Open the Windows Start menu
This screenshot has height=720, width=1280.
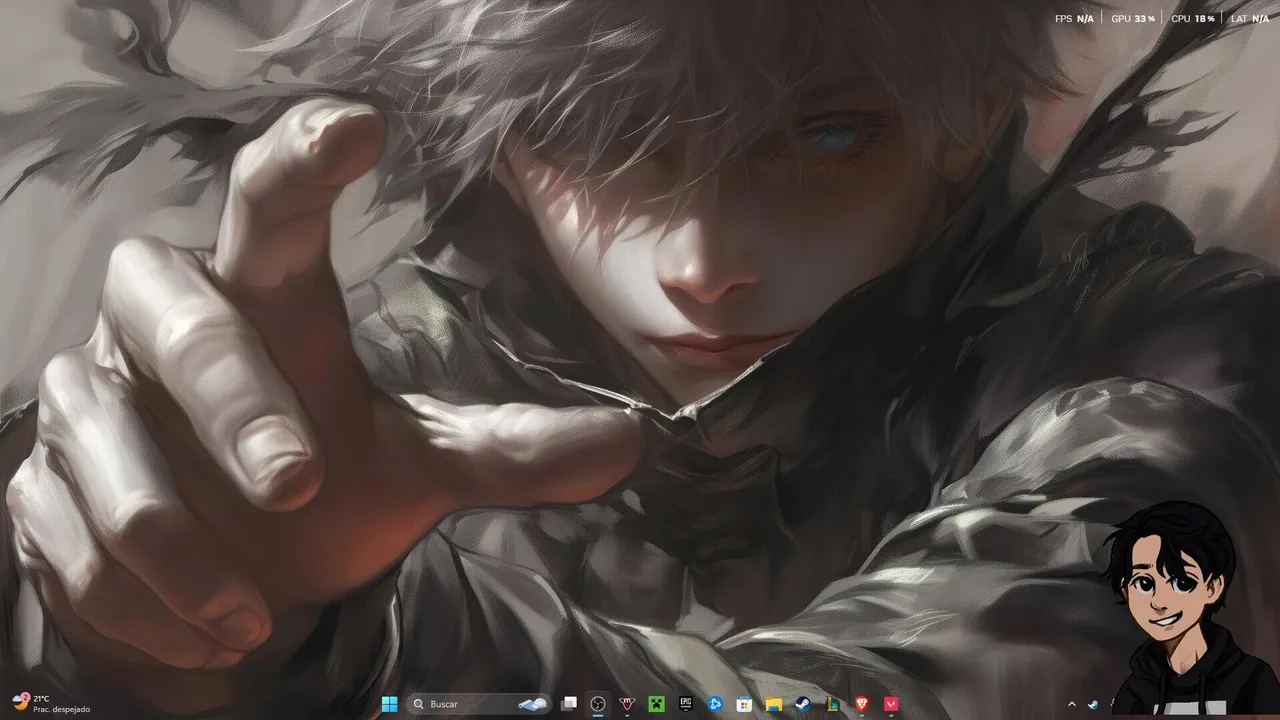(x=389, y=704)
